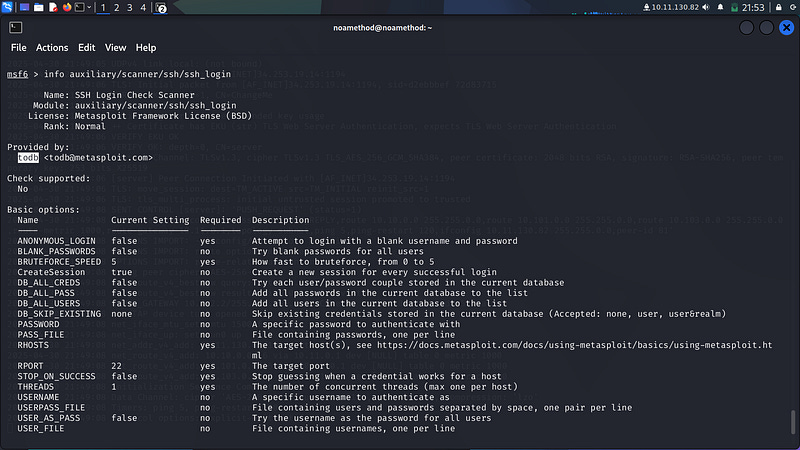Click the RHOSTS option name
Image resolution: width=800 pixels, height=450 pixels.
coord(33,345)
